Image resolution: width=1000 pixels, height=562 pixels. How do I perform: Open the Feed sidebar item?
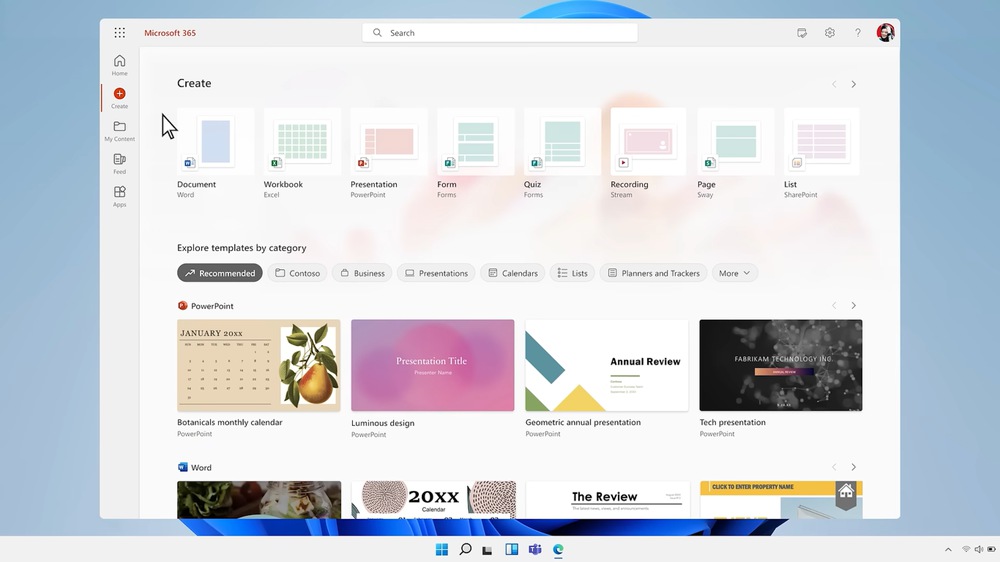(x=119, y=164)
